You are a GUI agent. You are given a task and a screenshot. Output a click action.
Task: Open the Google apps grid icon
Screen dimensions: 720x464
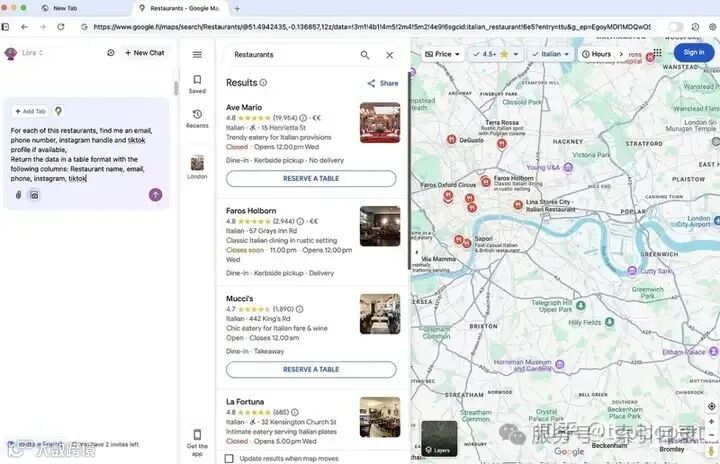658,53
